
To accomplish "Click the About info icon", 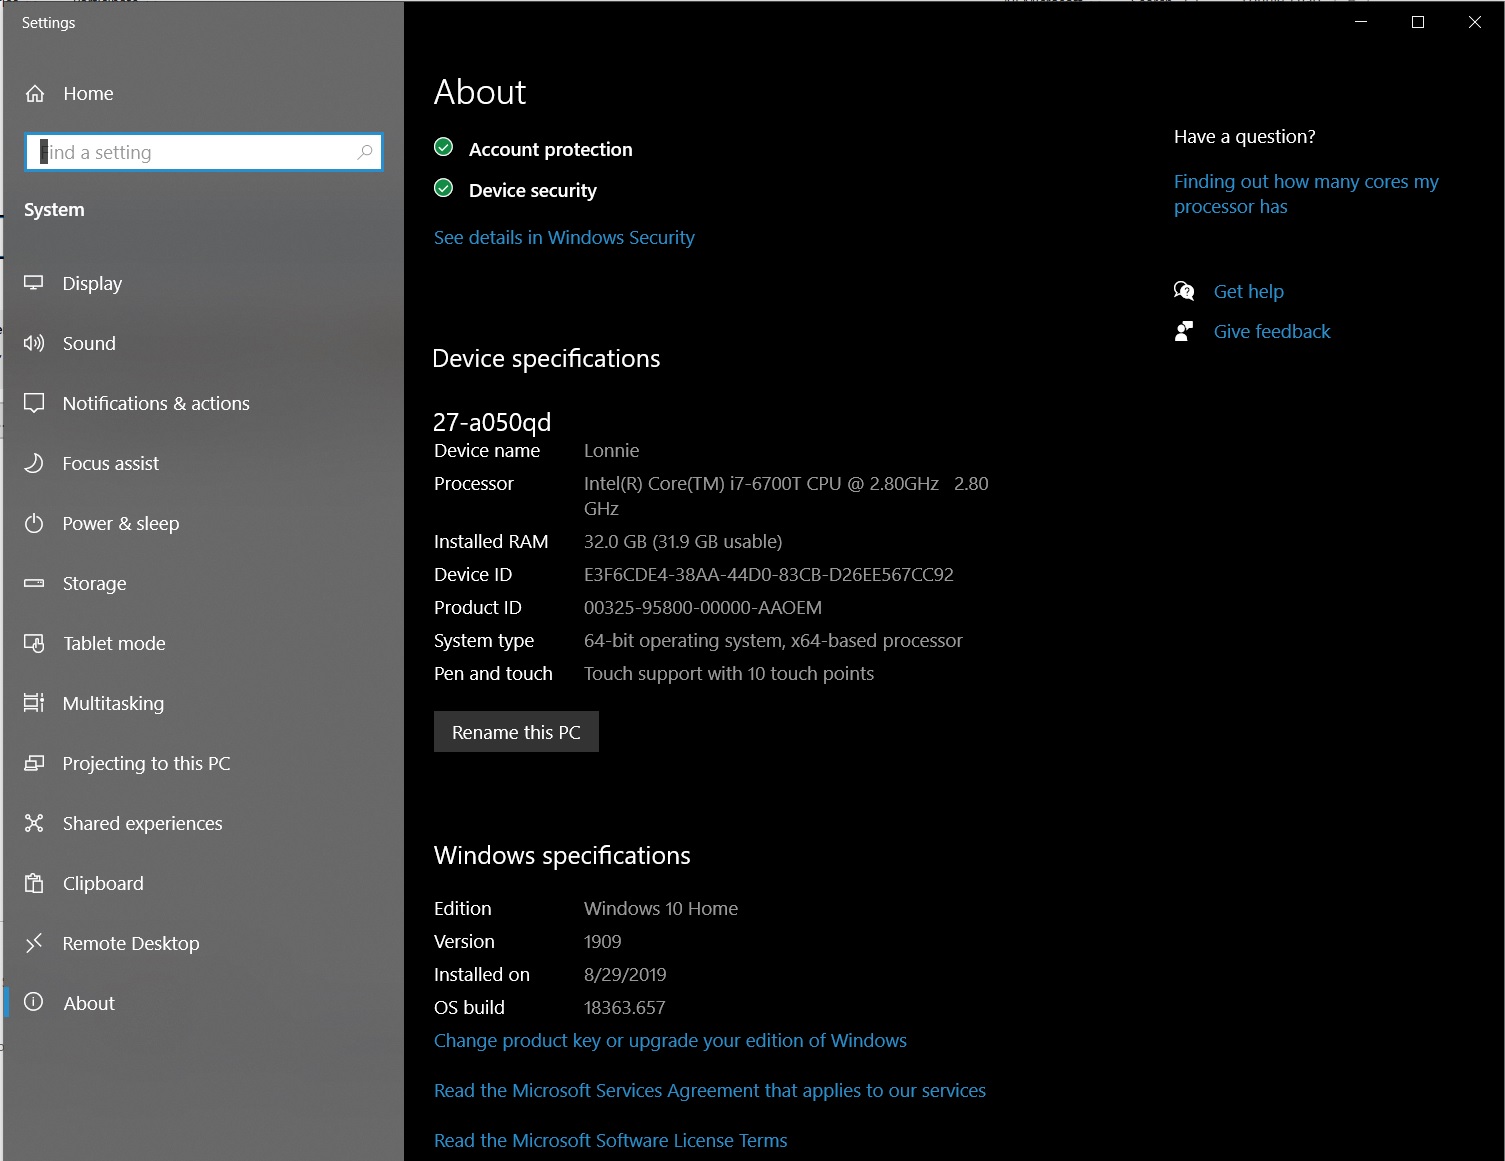I will (x=34, y=1002).
